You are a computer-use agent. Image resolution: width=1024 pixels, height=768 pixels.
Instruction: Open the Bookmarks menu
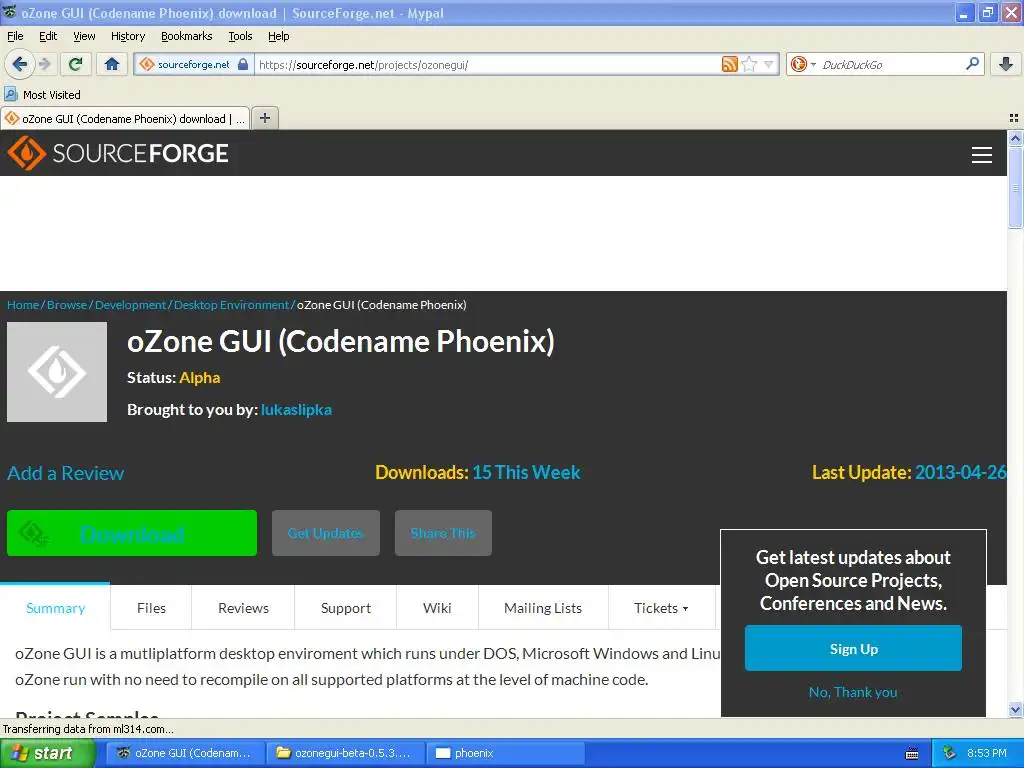(186, 36)
